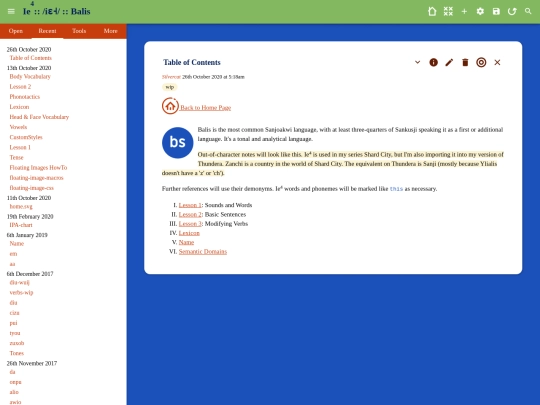This screenshot has height=405, width=540.
Task: Open Lexicon link in contents list
Action: click(x=189, y=233)
